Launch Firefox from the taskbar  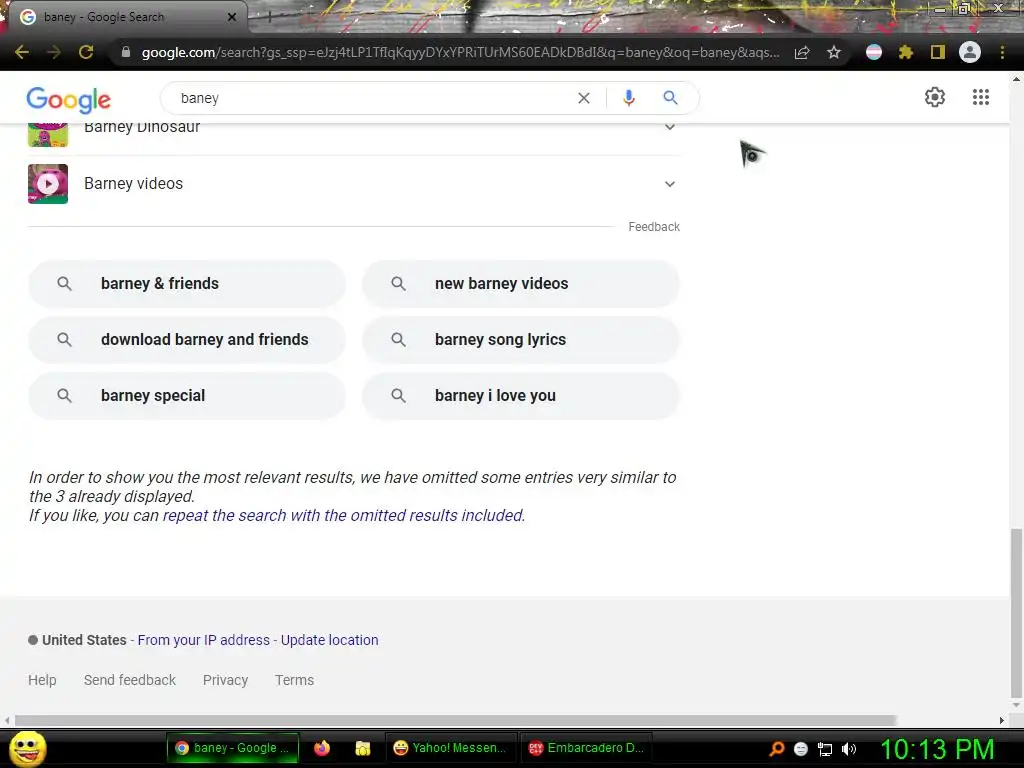coord(322,748)
